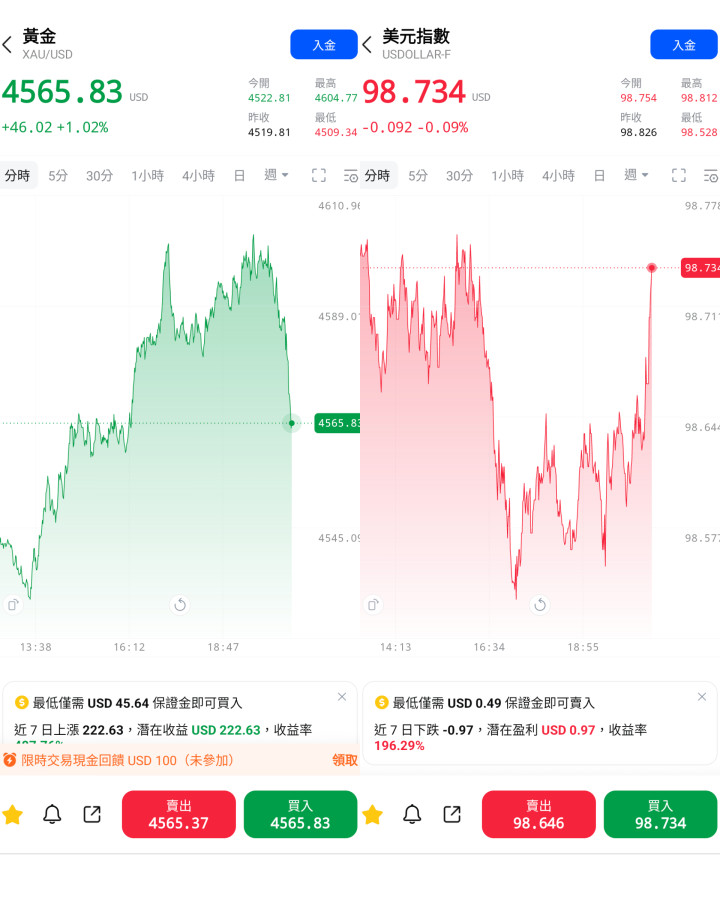Viewport: 720px width, 900px height.
Task: Open chart indicator settings on dollar index panel
Action: pos(710,176)
